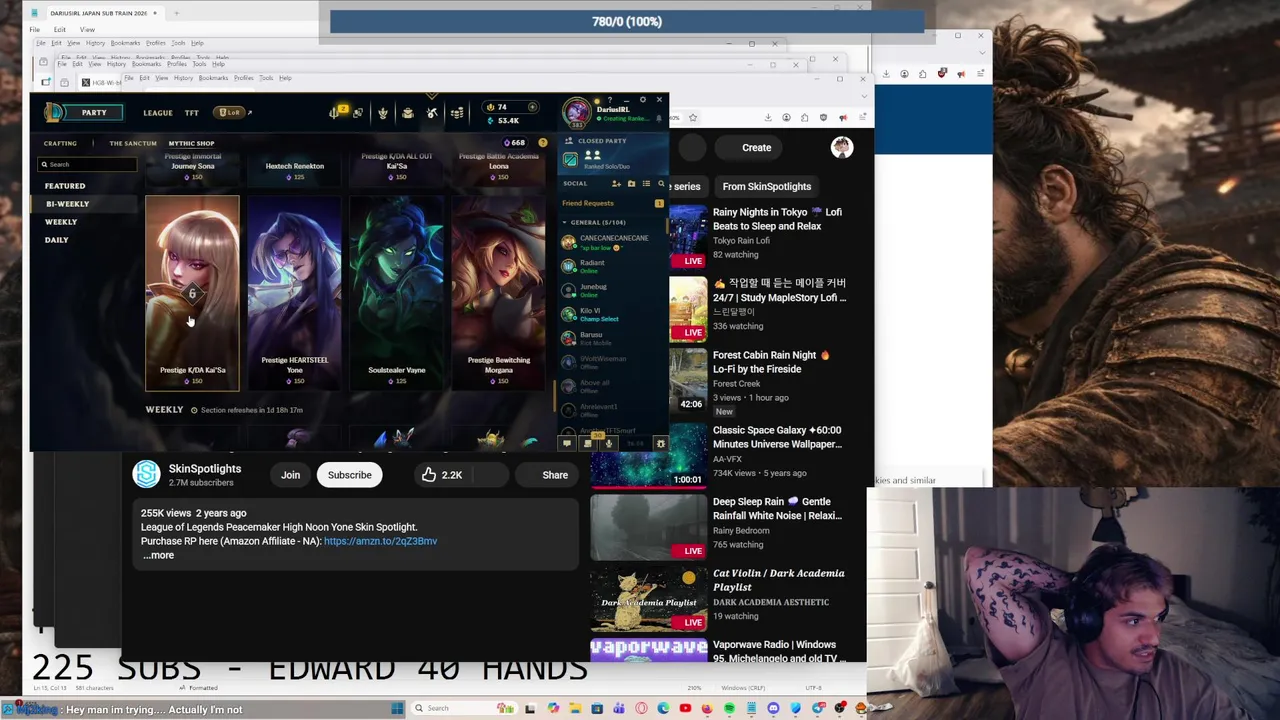This screenshot has width=1280, height=720.
Task: Select the Prestige K/DA Kai'Sa skin card
Action: [192, 293]
